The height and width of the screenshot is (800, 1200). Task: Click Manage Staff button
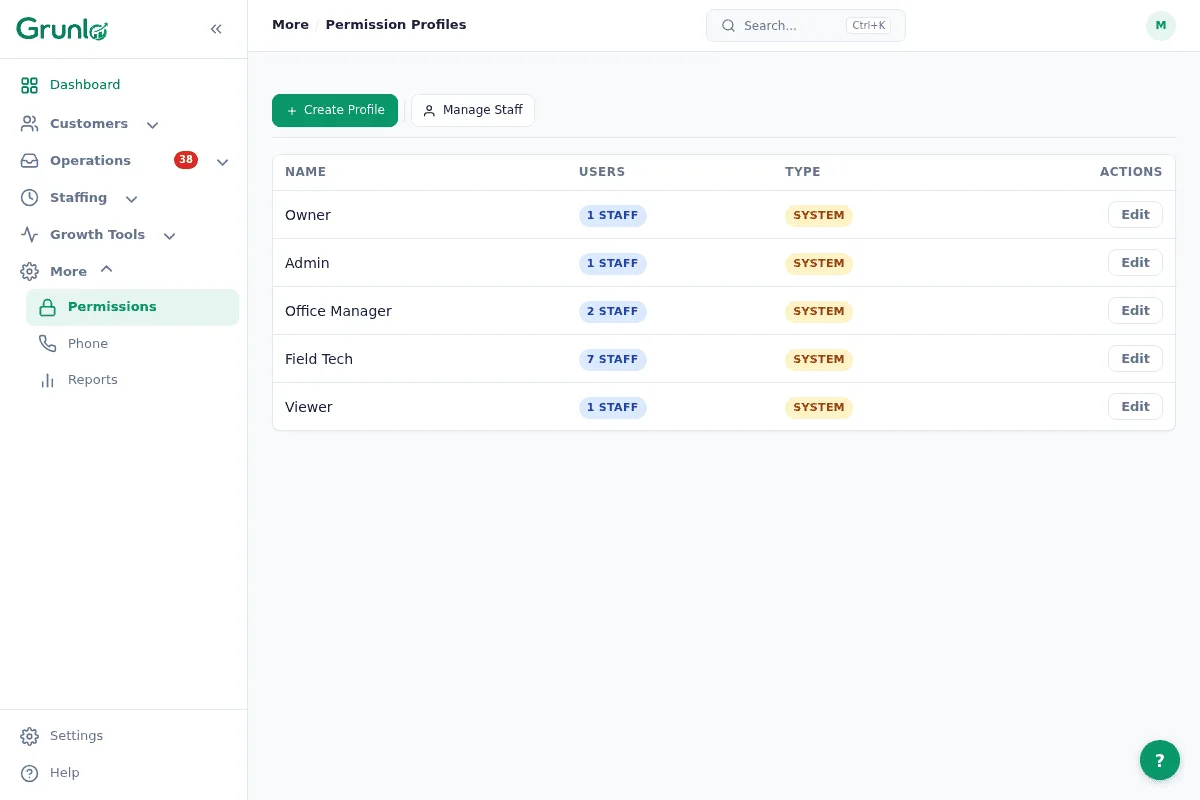pos(473,110)
